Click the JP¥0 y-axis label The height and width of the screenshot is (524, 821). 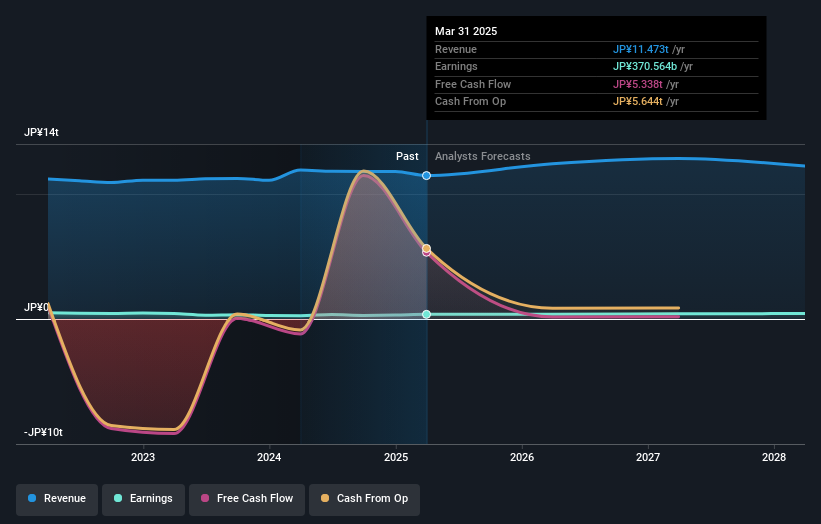pyautogui.click(x=36, y=307)
